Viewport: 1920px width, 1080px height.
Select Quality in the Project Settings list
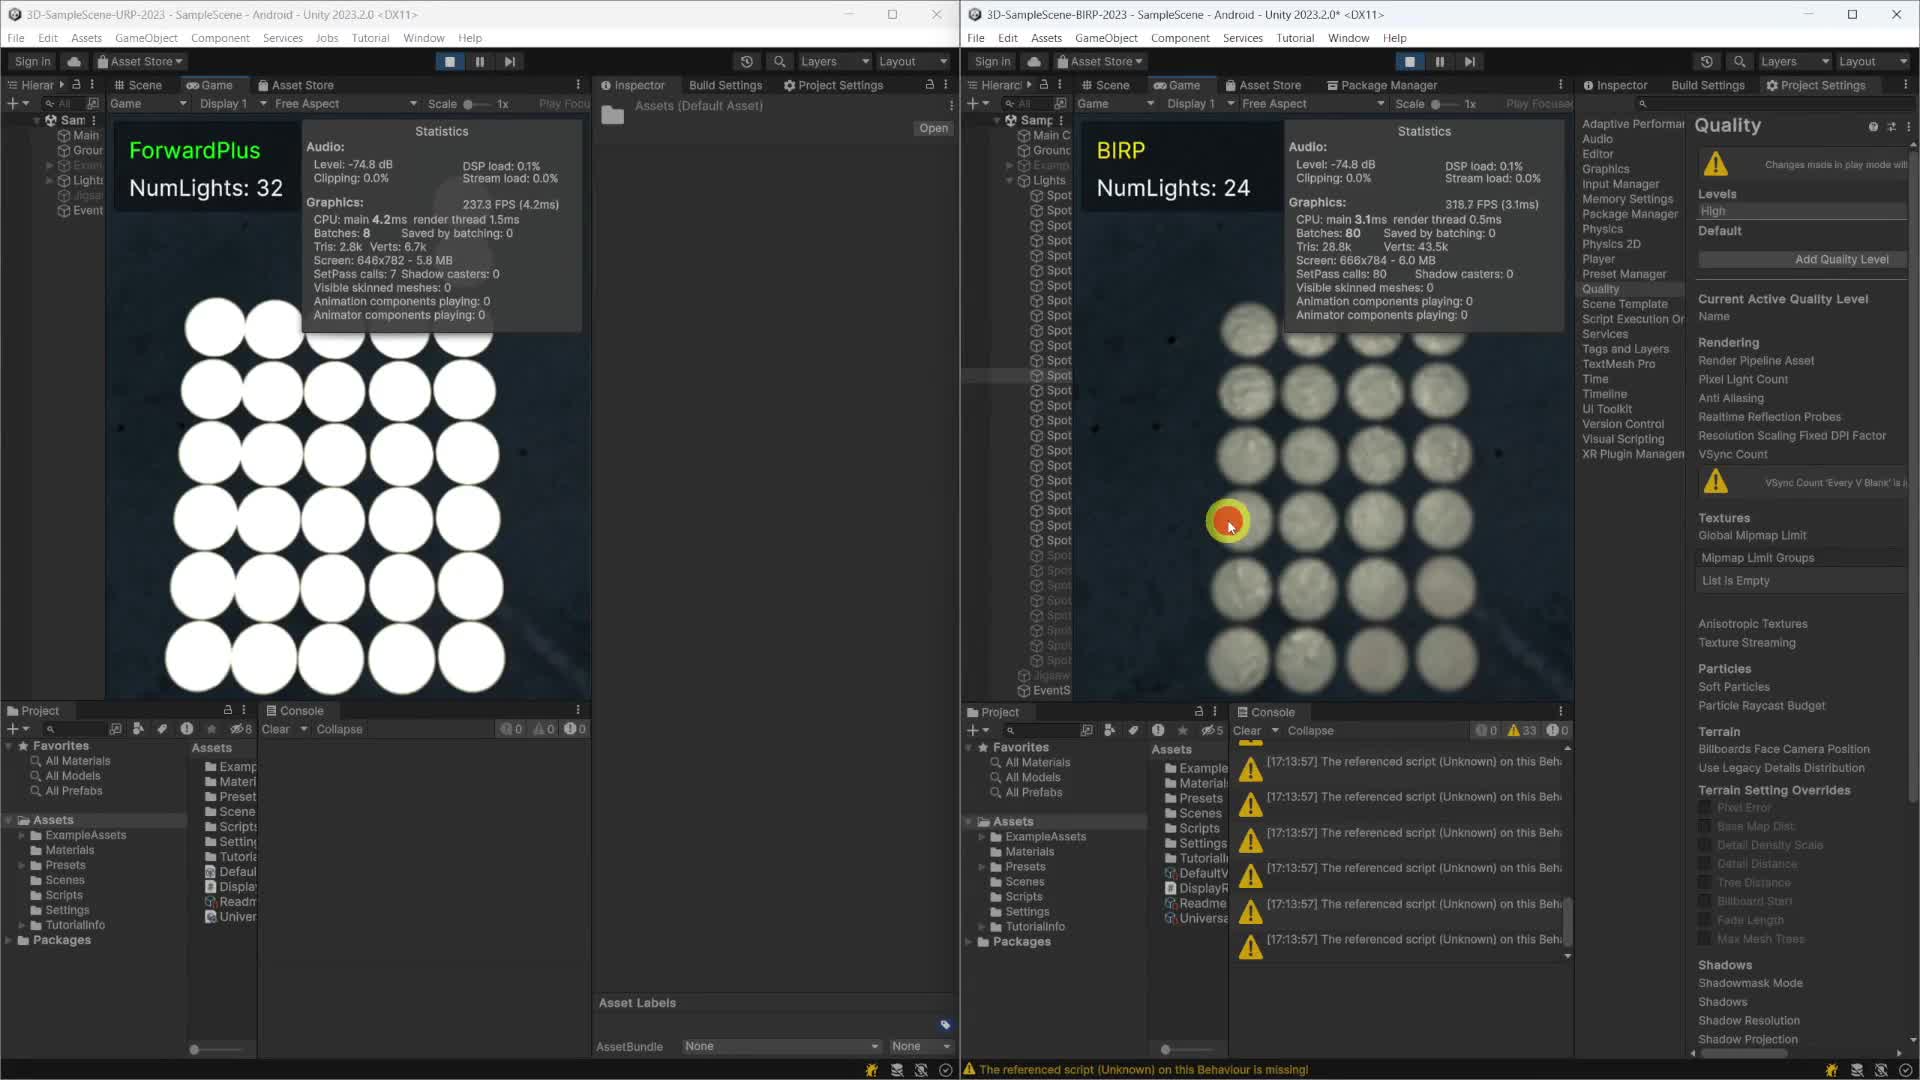pos(1600,289)
